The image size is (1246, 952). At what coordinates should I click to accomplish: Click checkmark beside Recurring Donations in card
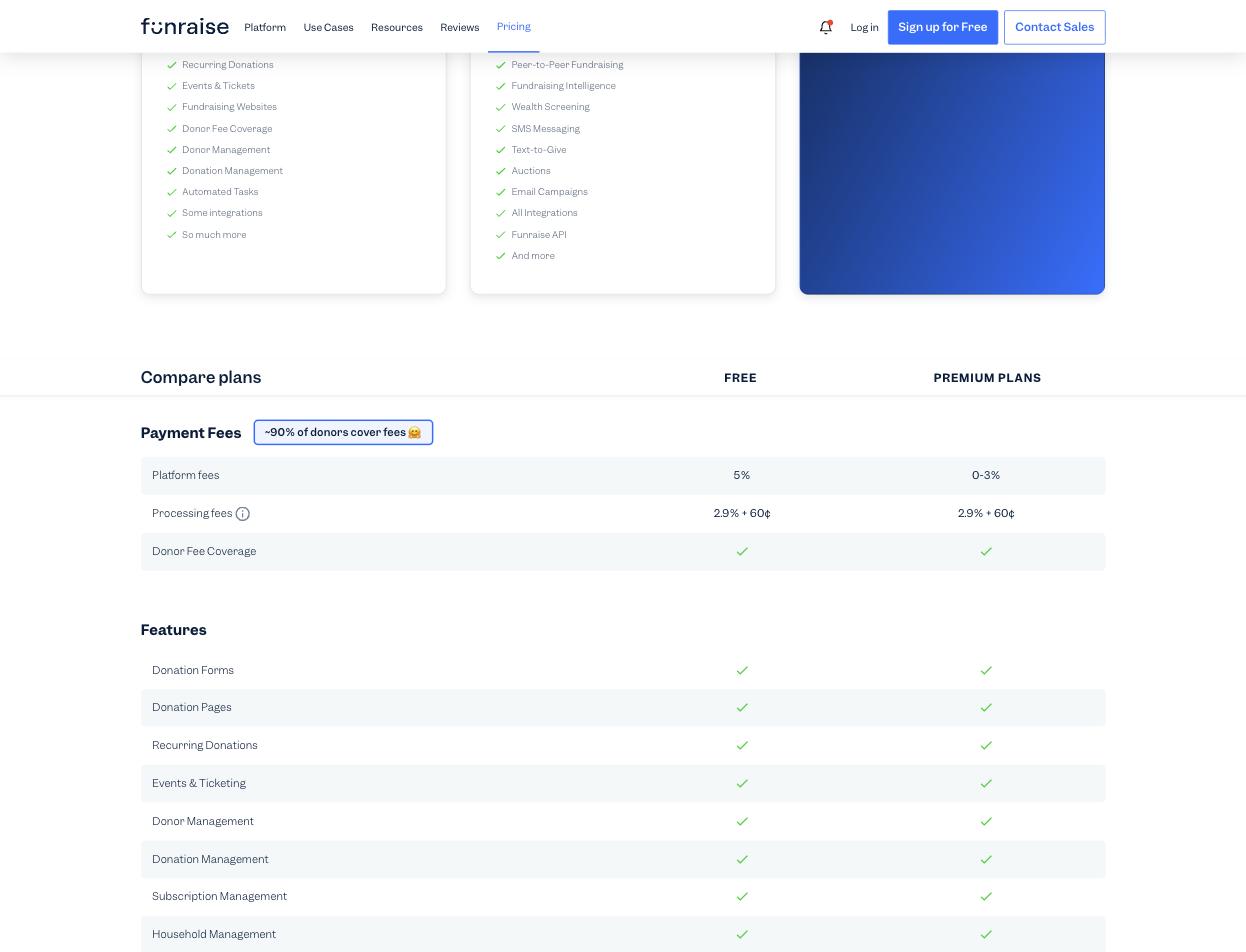coord(171,65)
